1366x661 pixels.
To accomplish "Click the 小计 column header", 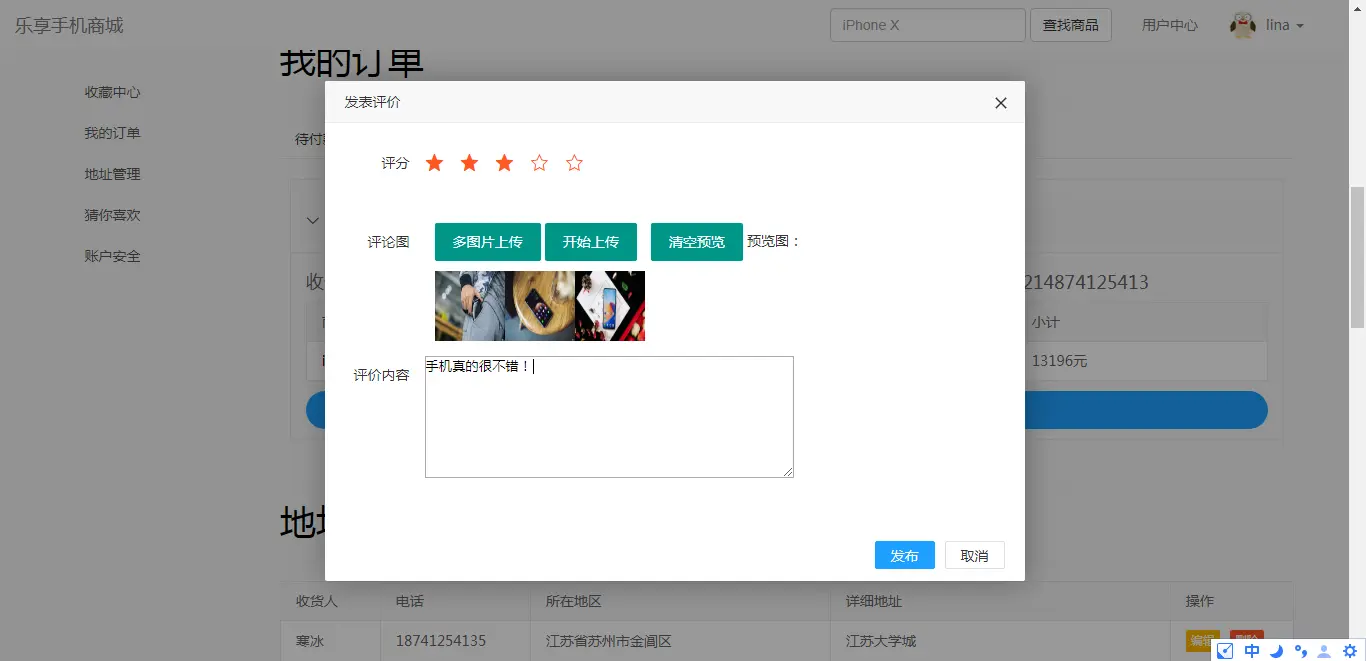I will click(x=1046, y=323).
